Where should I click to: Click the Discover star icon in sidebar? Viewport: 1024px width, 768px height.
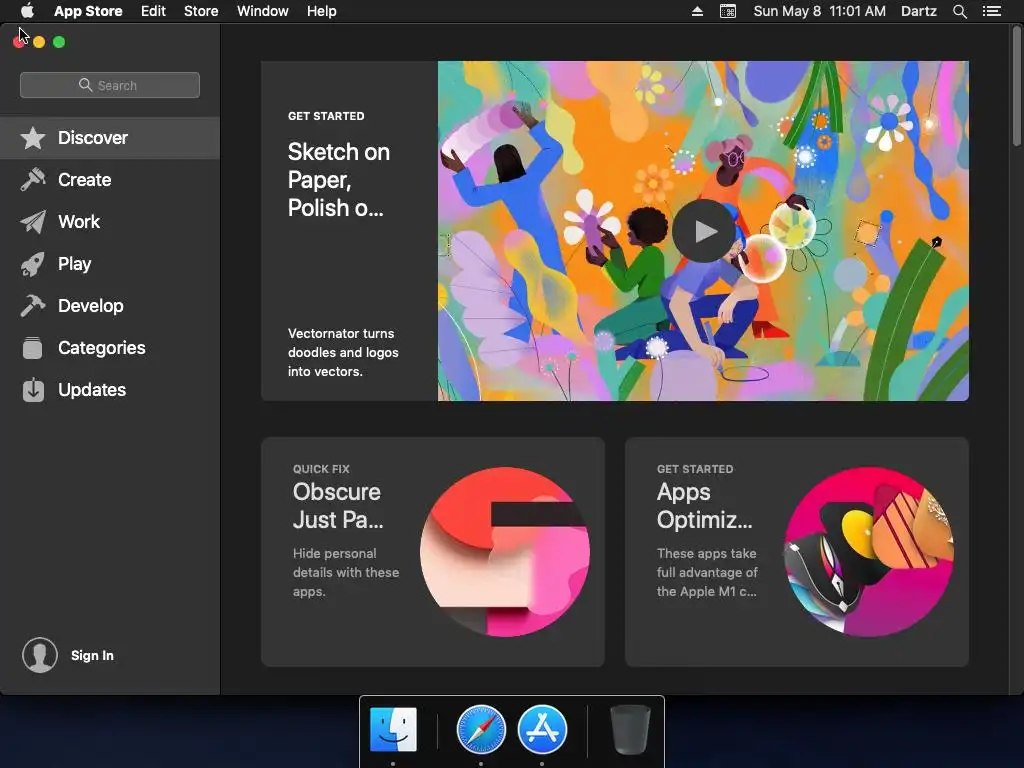33,138
